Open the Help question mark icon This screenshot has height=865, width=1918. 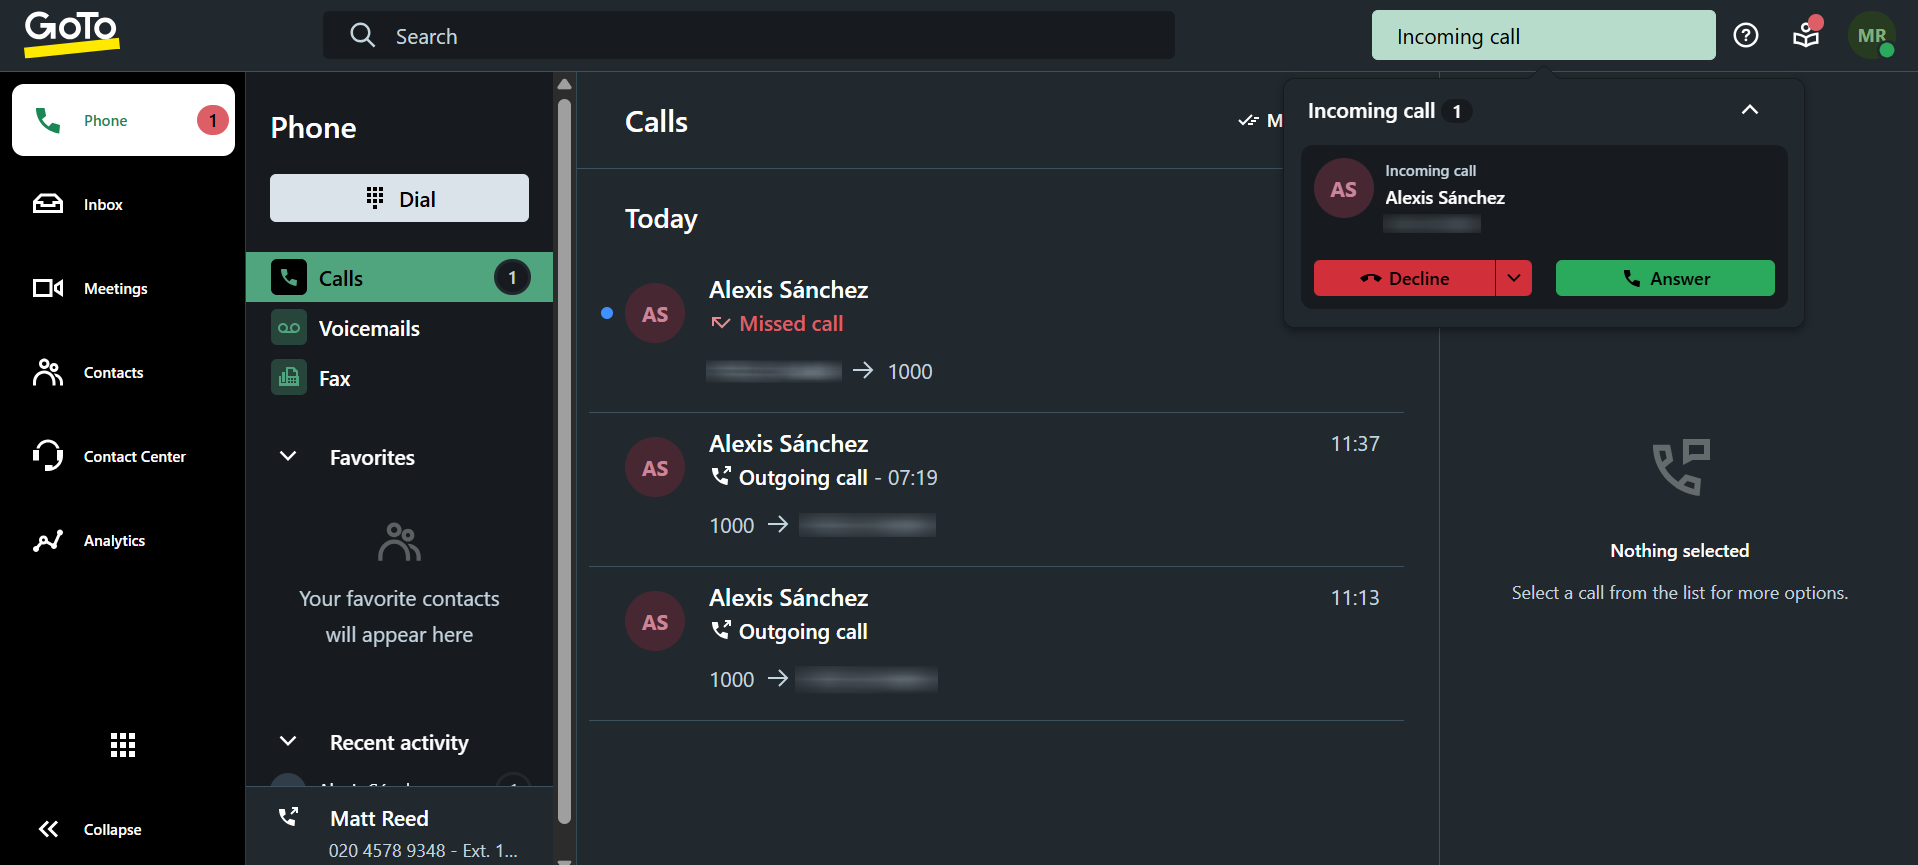(1745, 35)
